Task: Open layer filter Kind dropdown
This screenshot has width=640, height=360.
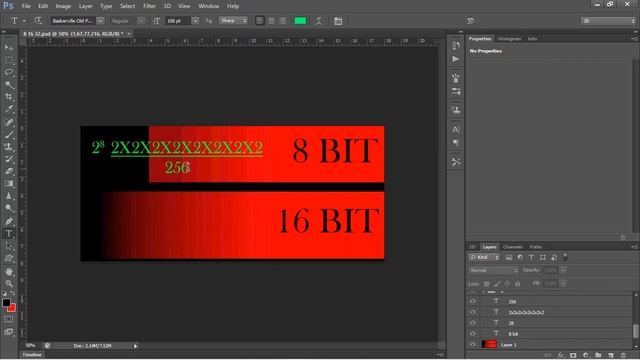Action: tap(484, 257)
